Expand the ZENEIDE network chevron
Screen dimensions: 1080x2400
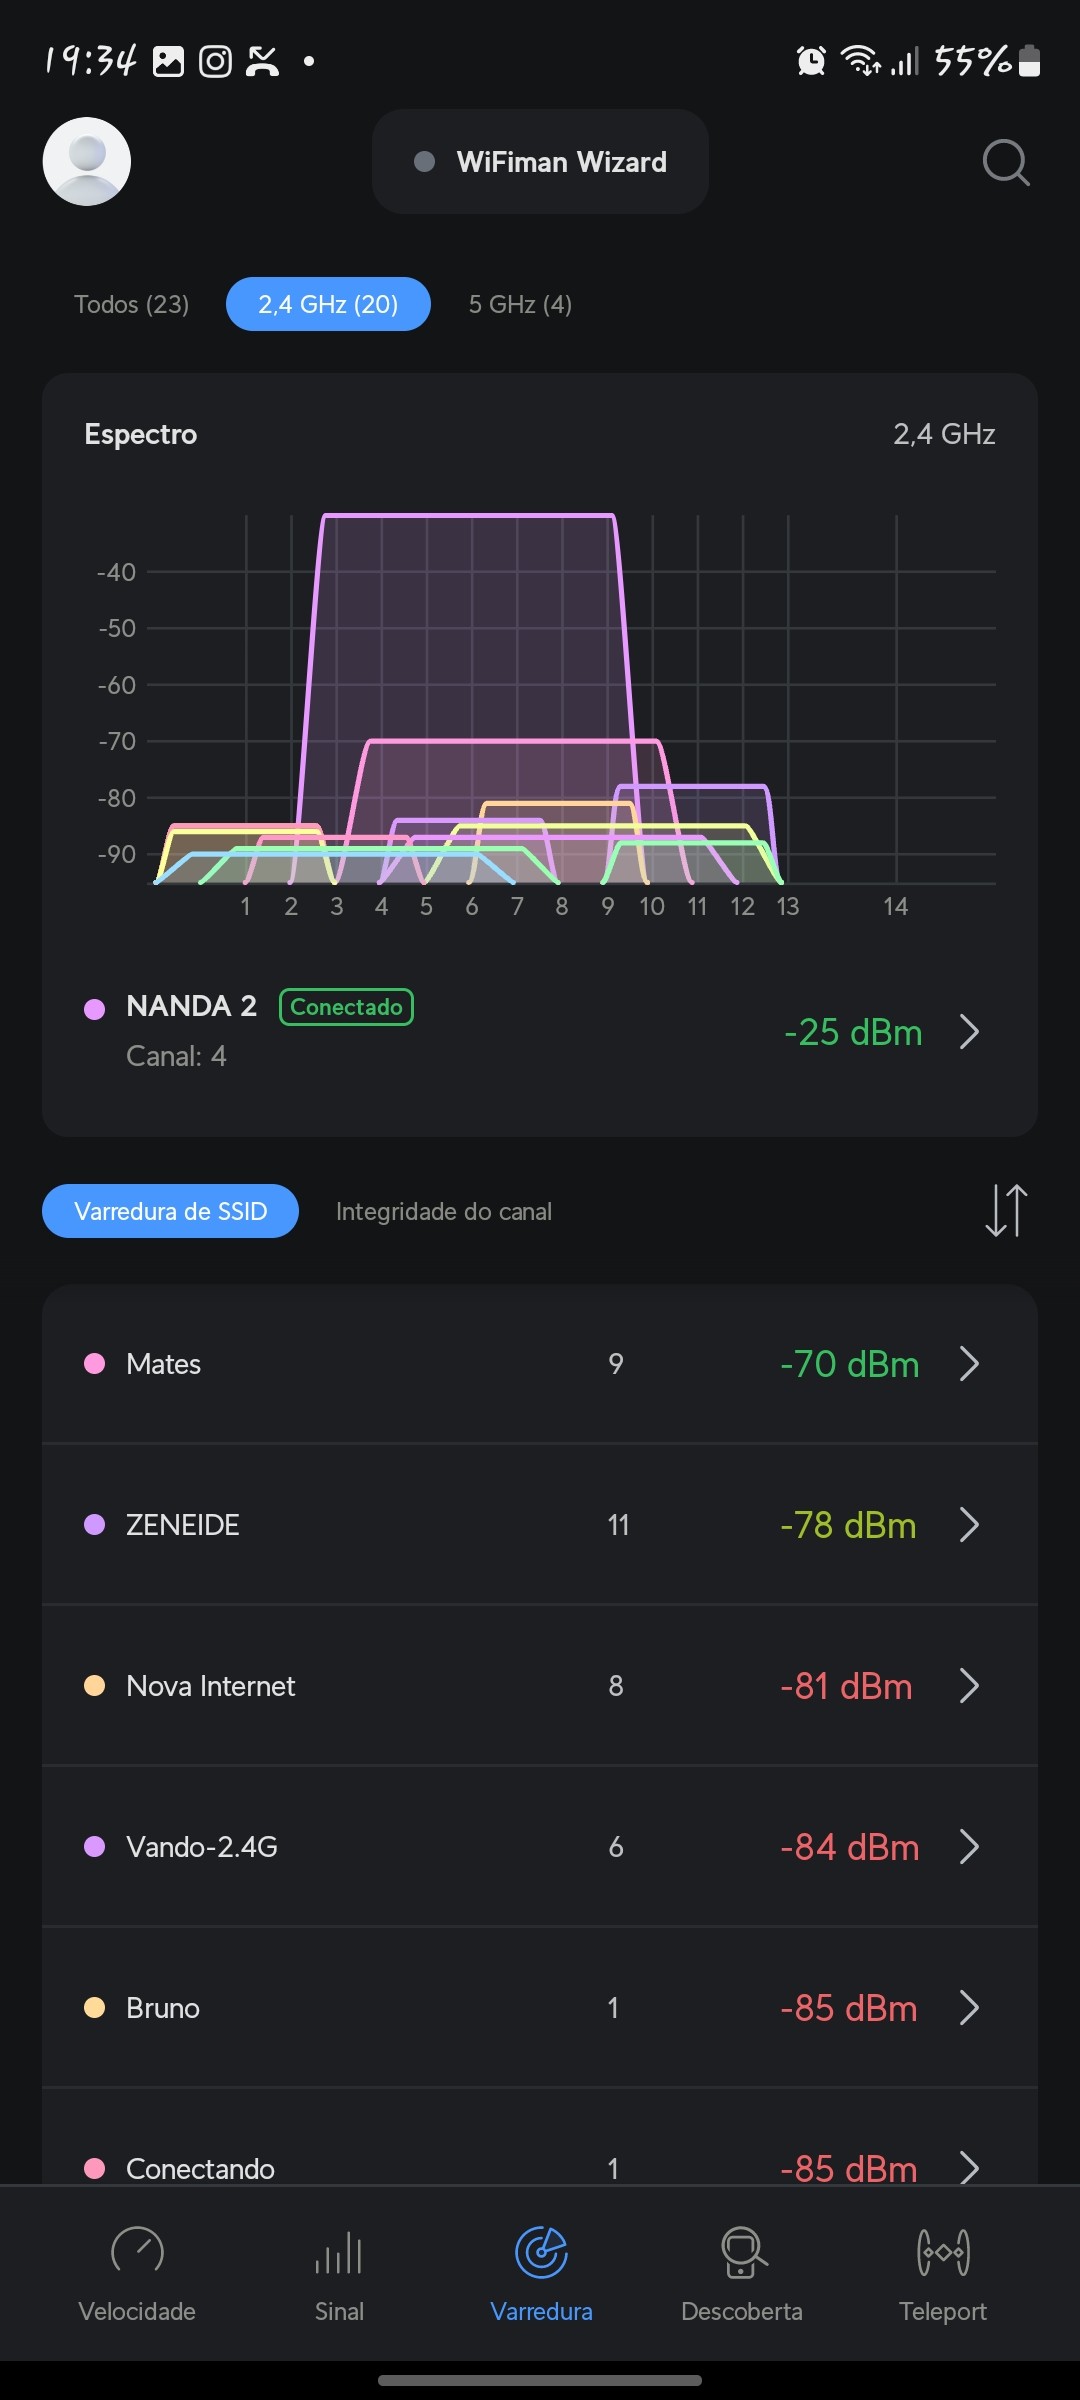pos(968,1525)
